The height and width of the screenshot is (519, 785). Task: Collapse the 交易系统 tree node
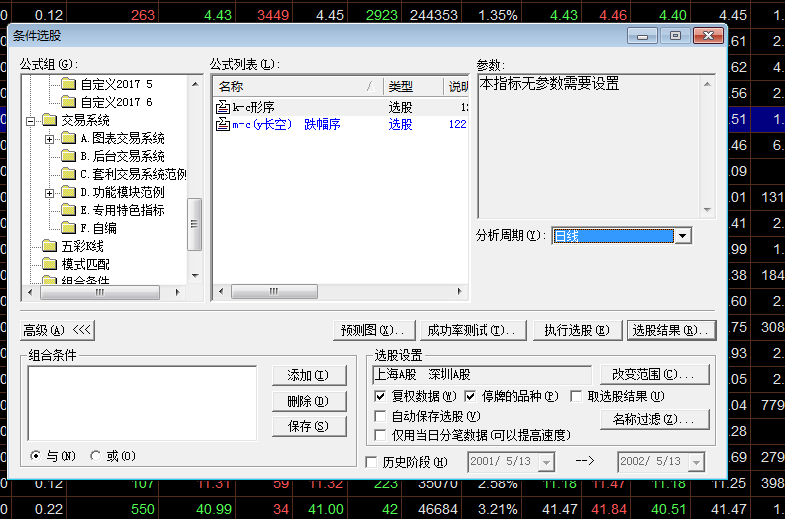[x=31, y=121]
